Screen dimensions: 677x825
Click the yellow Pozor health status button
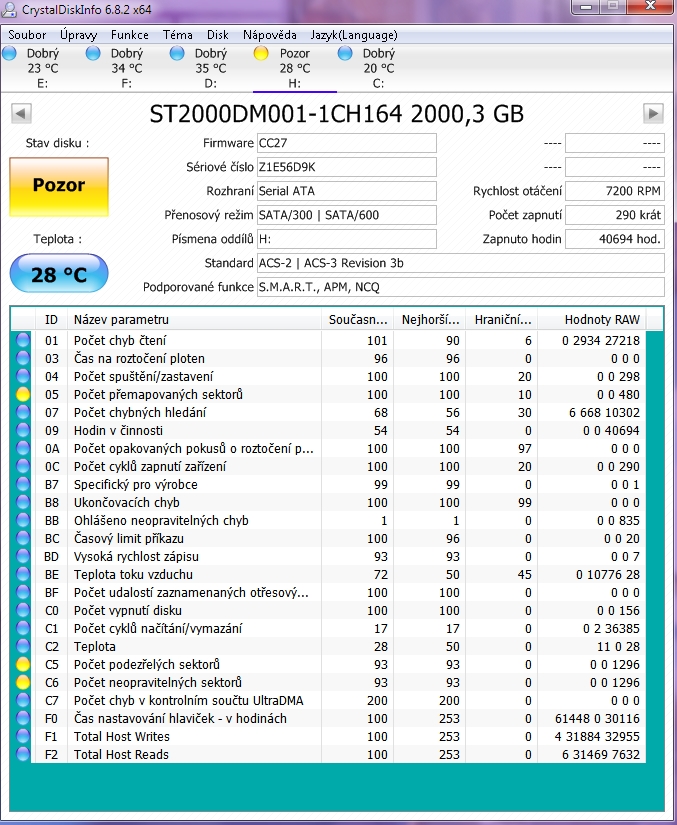pyautogui.click(x=59, y=187)
